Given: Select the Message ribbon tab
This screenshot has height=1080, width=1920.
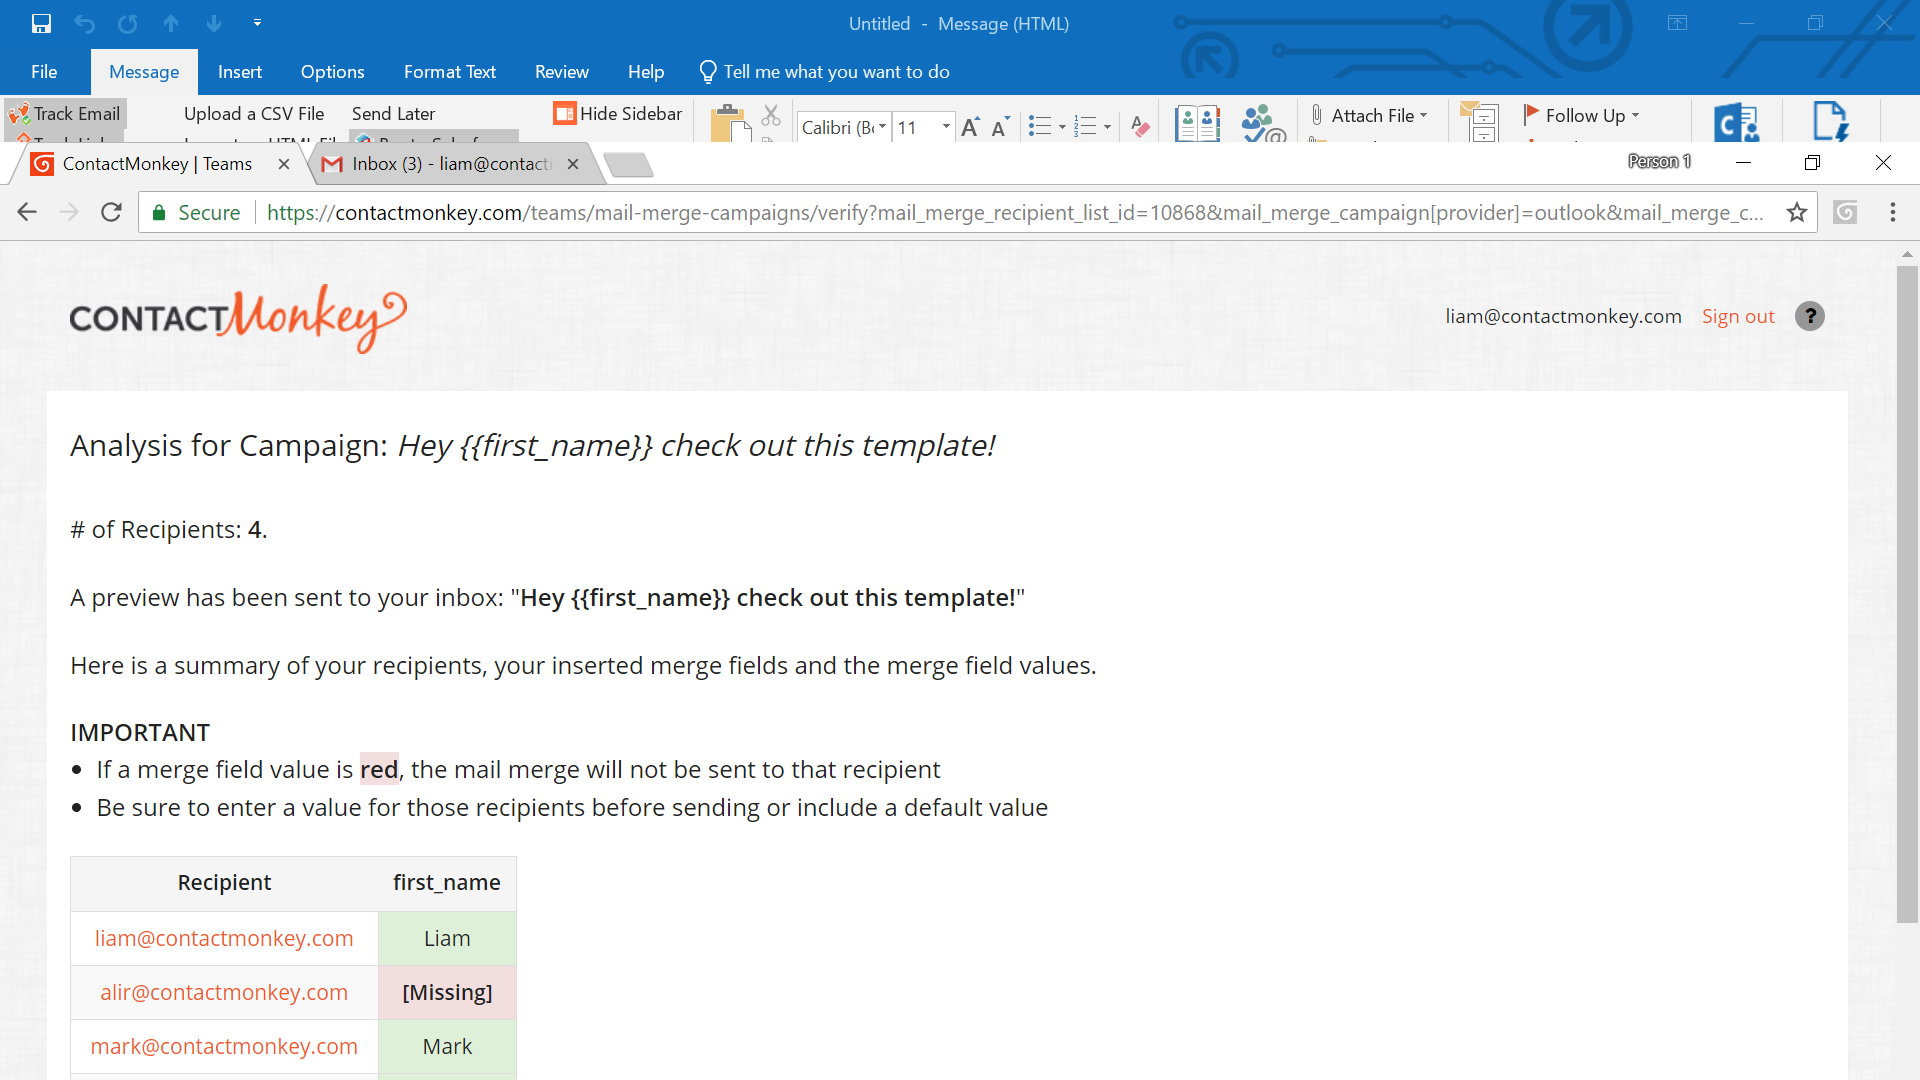Looking at the screenshot, I should pos(144,72).
